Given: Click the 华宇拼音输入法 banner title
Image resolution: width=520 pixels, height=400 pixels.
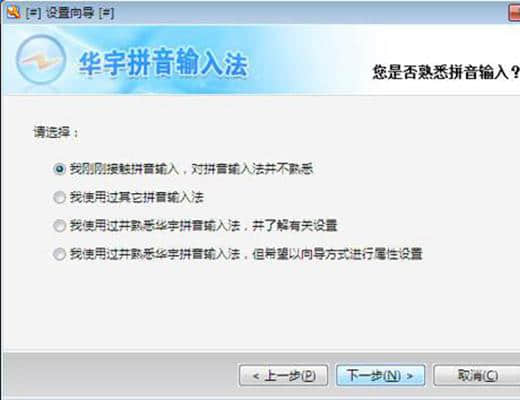Looking at the screenshot, I should pyautogui.click(x=164, y=63).
